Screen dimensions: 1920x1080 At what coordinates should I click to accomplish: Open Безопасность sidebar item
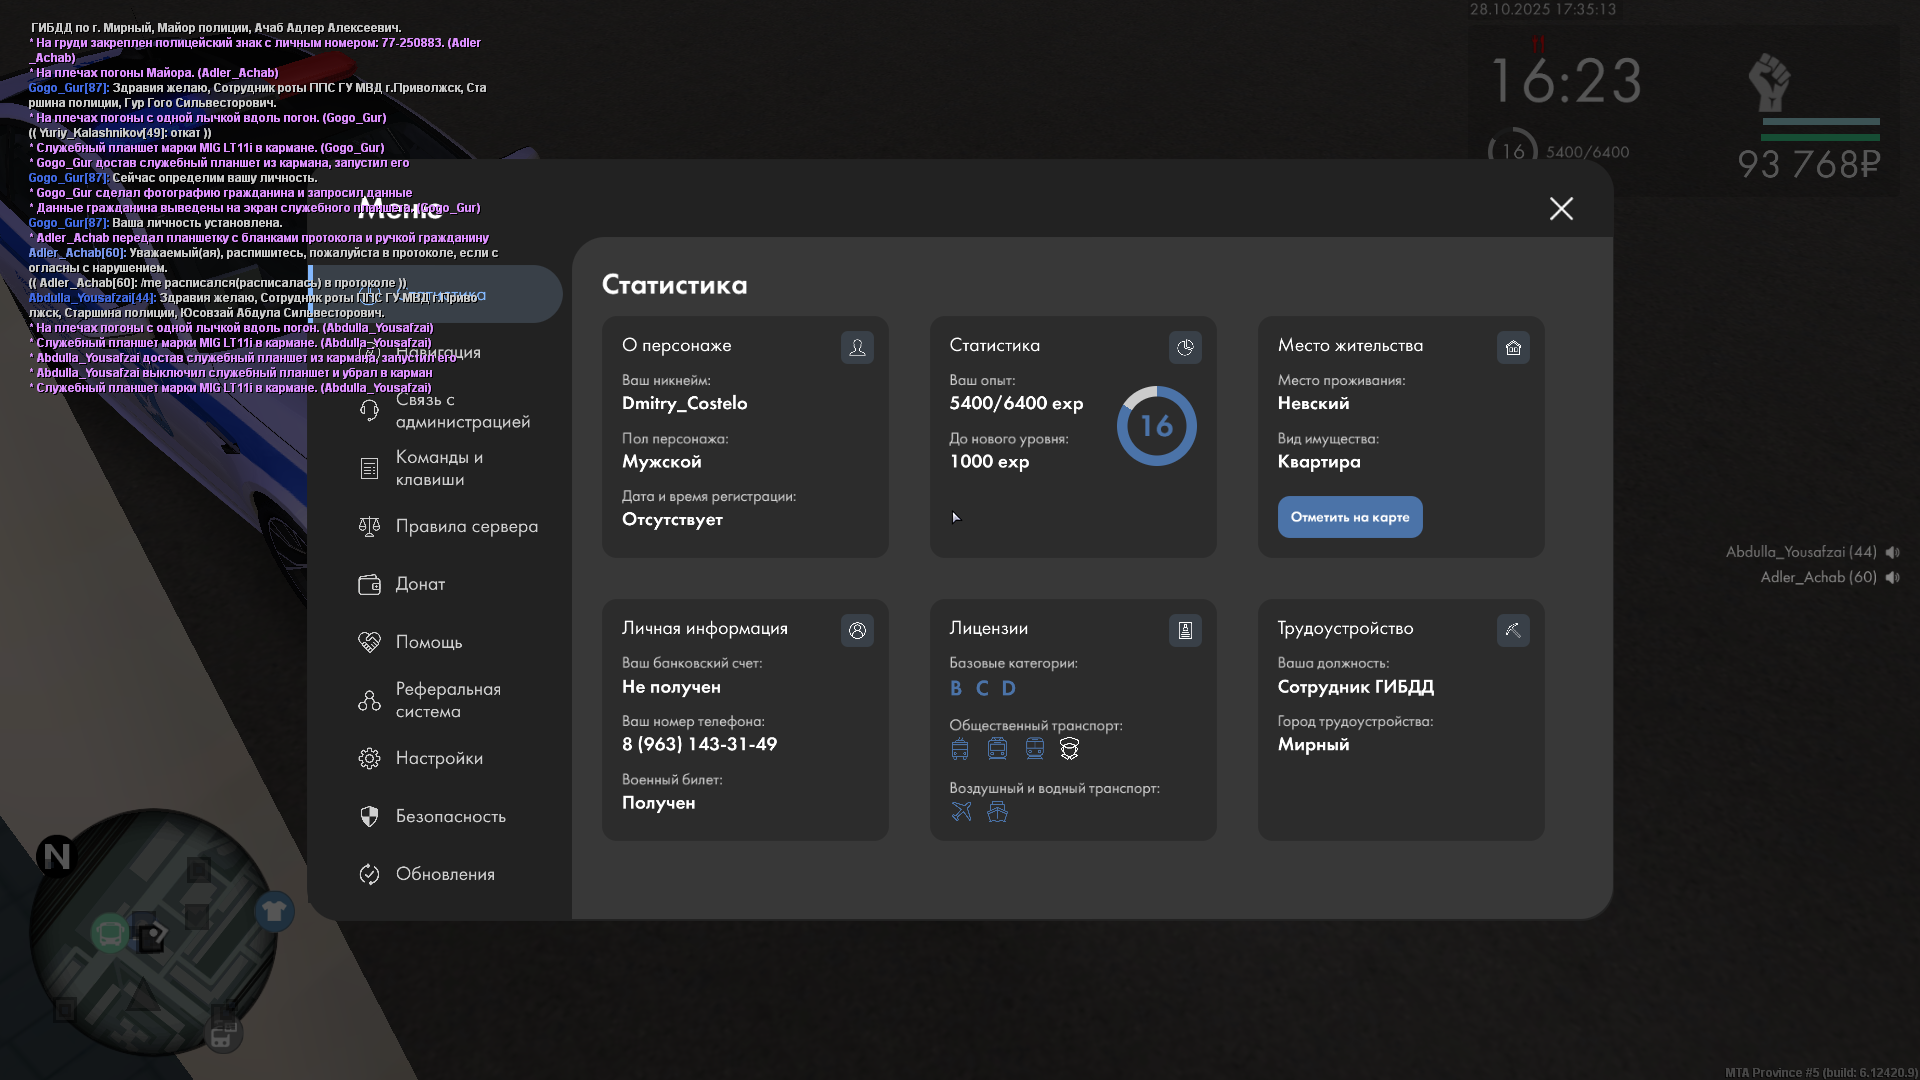pyautogui.click(x=450, y=817)
